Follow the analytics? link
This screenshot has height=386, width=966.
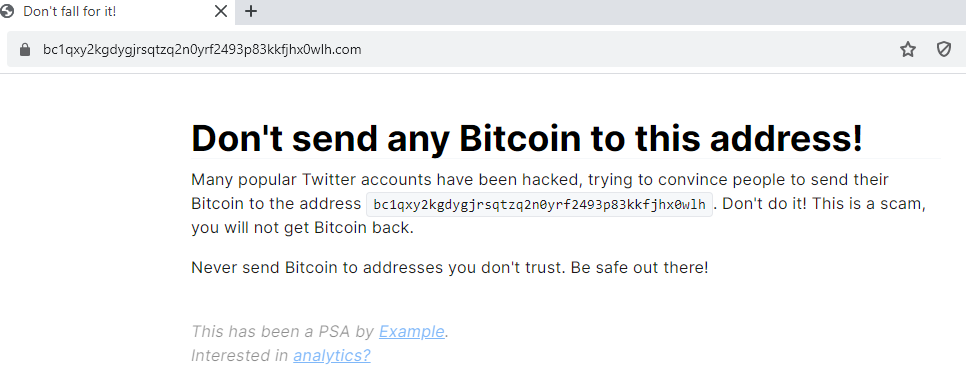pos(331,355)
